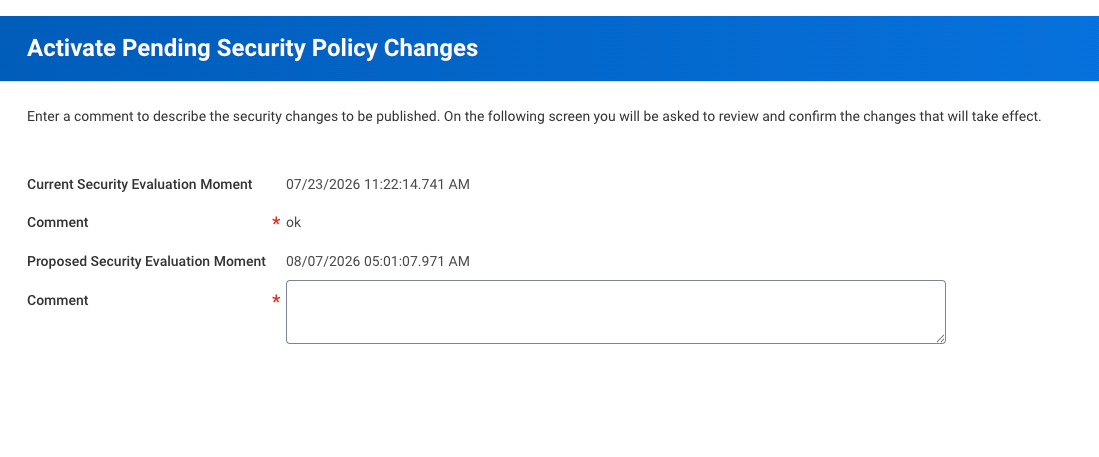This screenshot has height=457, width=1099.
Task: Click the Comment text area's corner grip
Action: click(940, 338)
